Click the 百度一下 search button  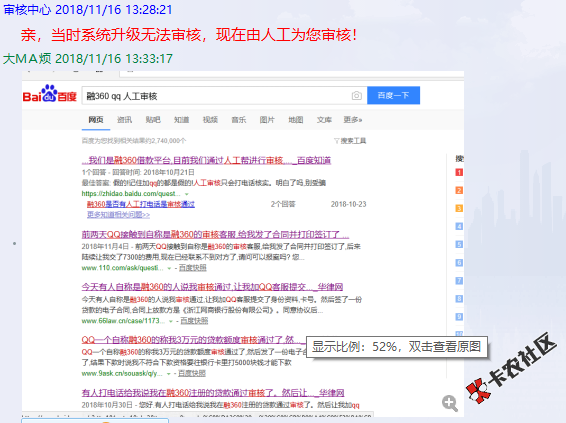393,95
